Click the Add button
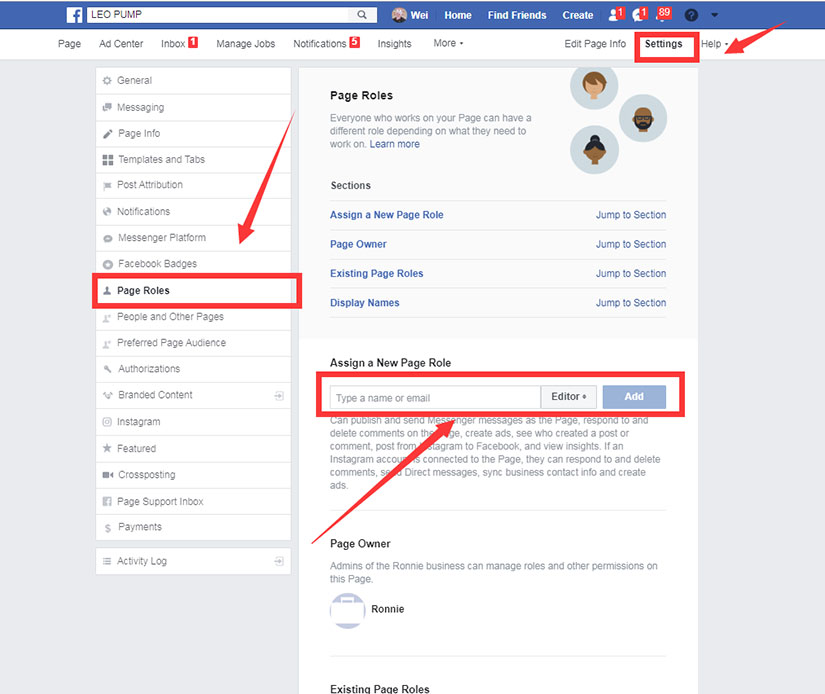 [x=634, y=397]
